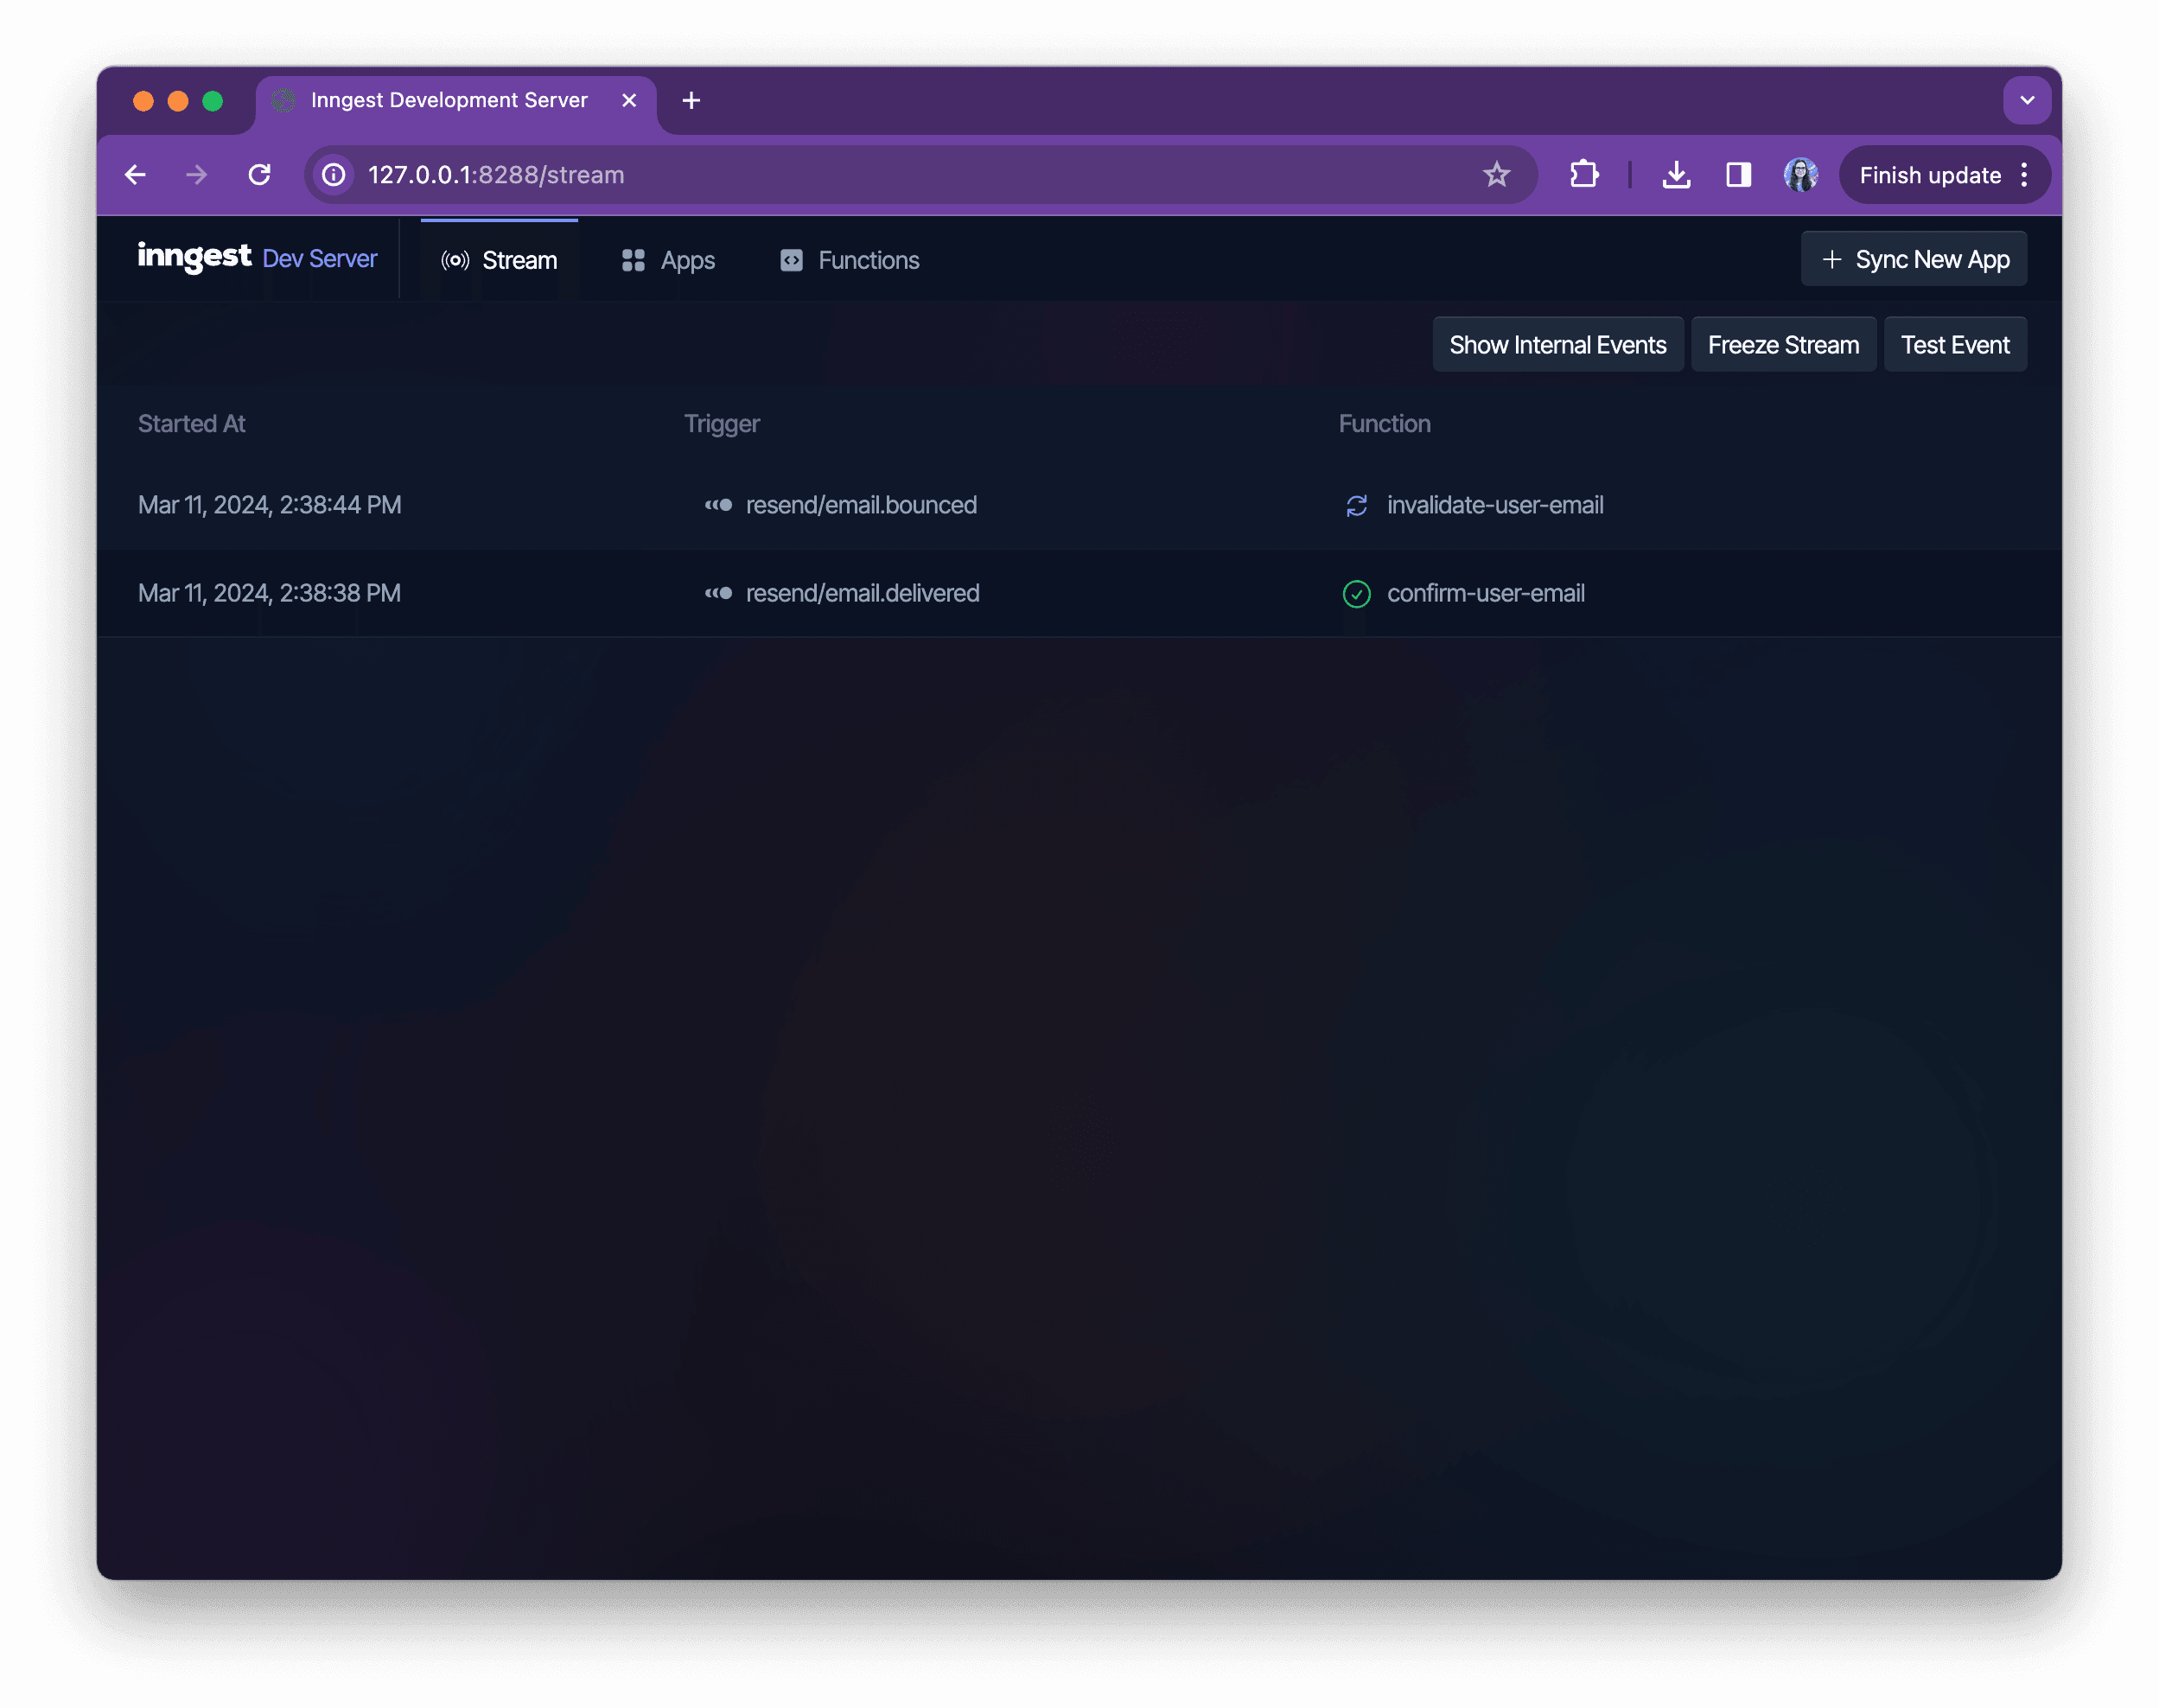Click the trigger icon for resend/email.bounced

(720, 505)
